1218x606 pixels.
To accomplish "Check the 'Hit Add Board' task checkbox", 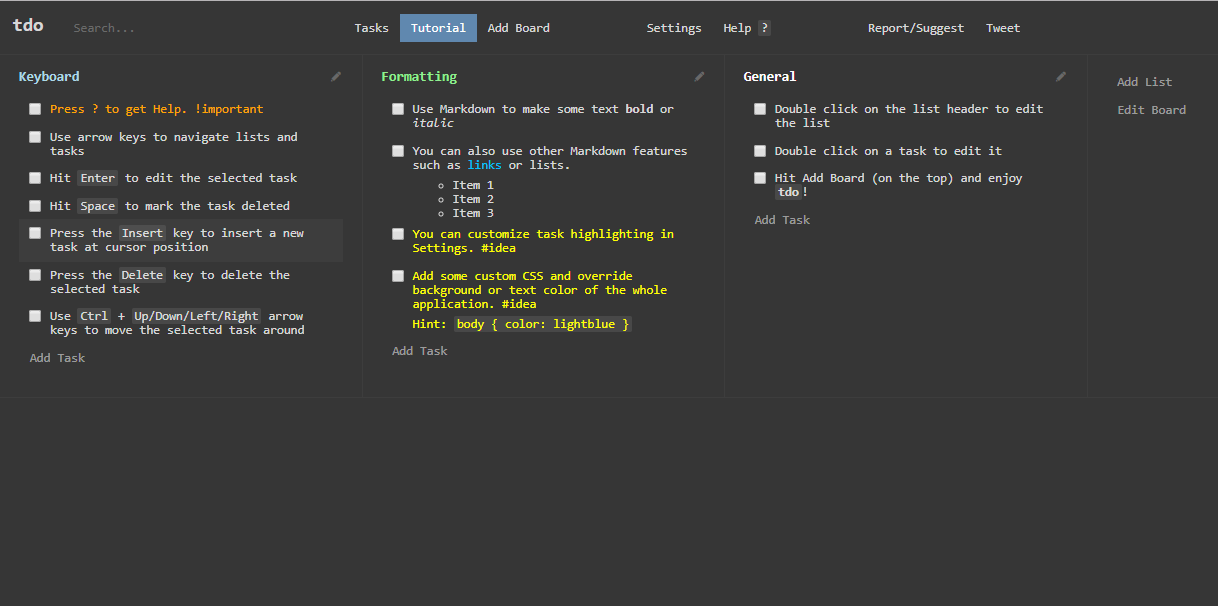I will (760, 178).
